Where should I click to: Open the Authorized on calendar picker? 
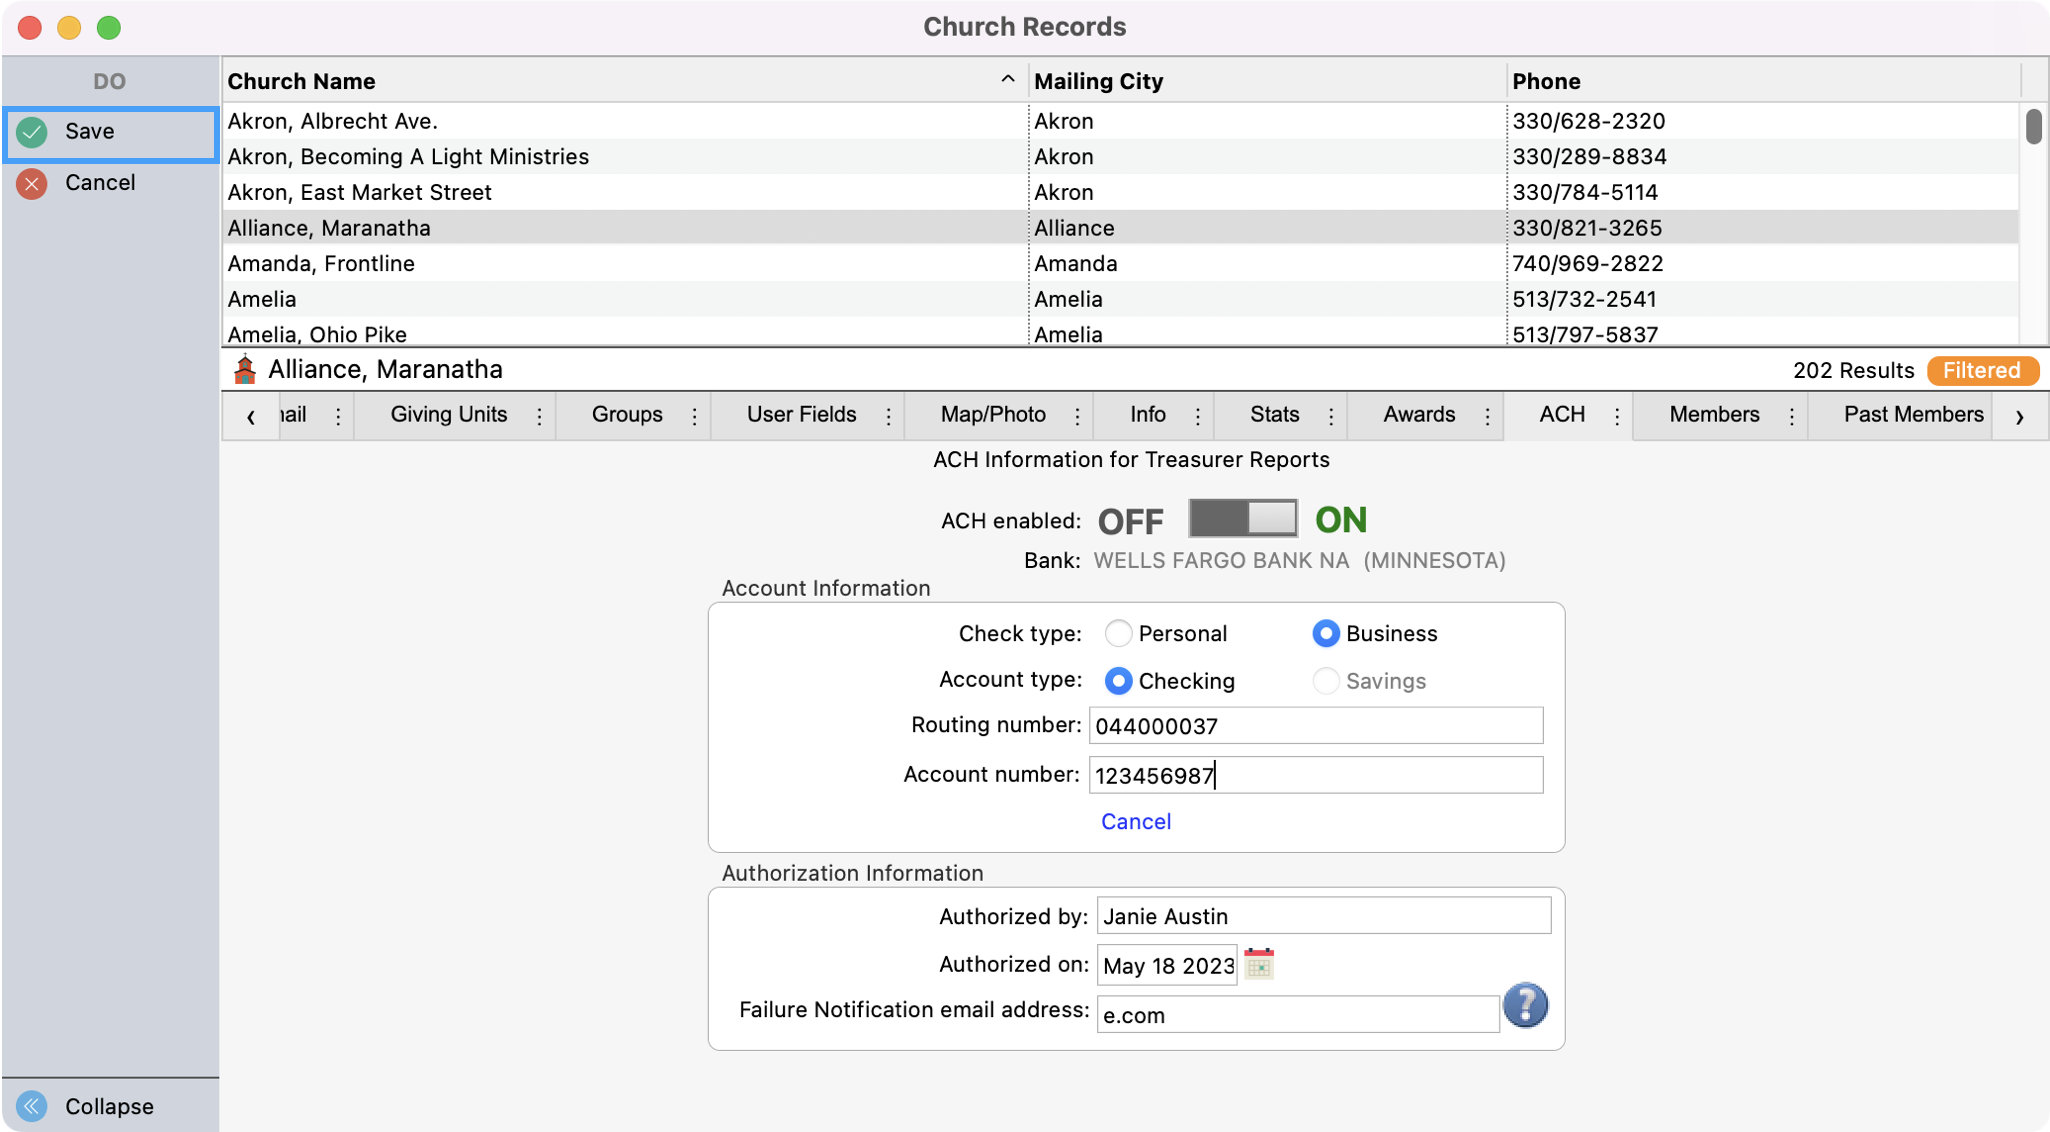[1259, 964]
